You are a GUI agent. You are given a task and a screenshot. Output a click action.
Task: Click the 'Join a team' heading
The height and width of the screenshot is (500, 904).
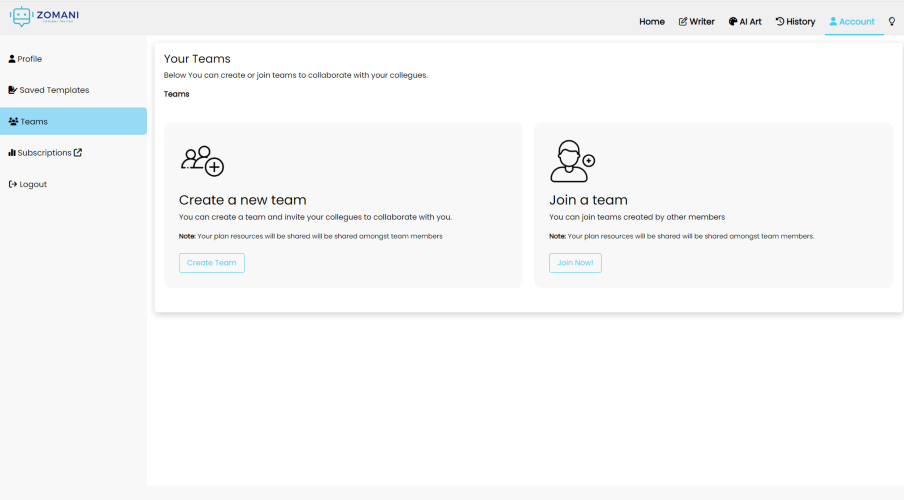pos(588,200)
